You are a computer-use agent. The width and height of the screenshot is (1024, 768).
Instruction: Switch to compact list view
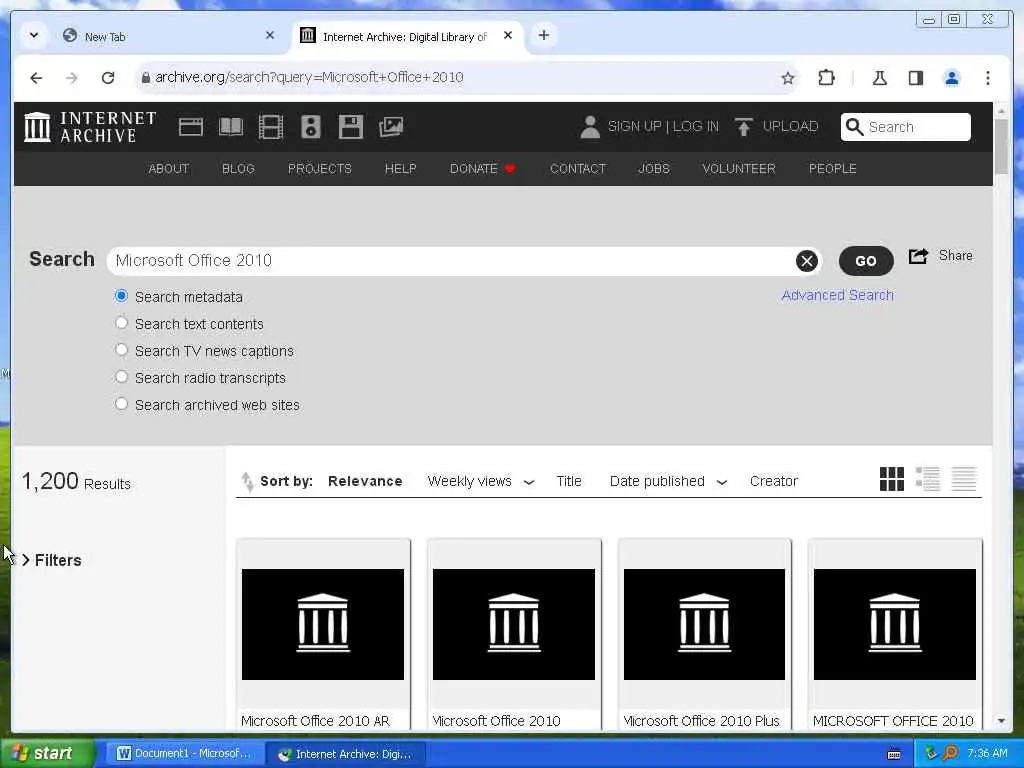(963, 479)
